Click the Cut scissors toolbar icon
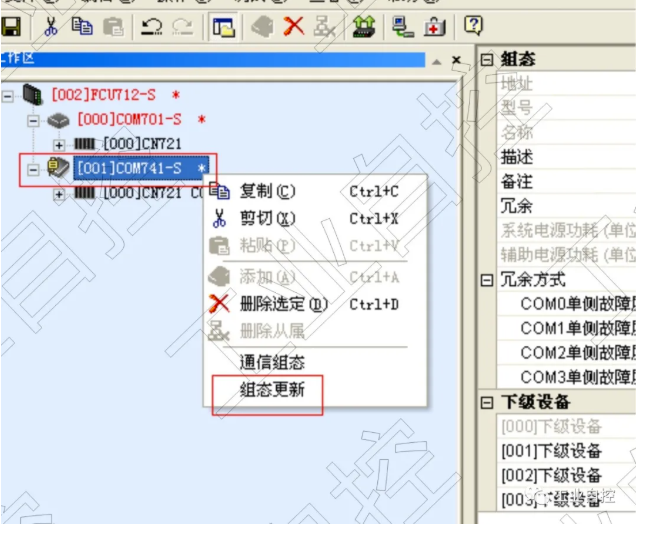Viewport: 651px width, 535px height. [x=50, y=26]
